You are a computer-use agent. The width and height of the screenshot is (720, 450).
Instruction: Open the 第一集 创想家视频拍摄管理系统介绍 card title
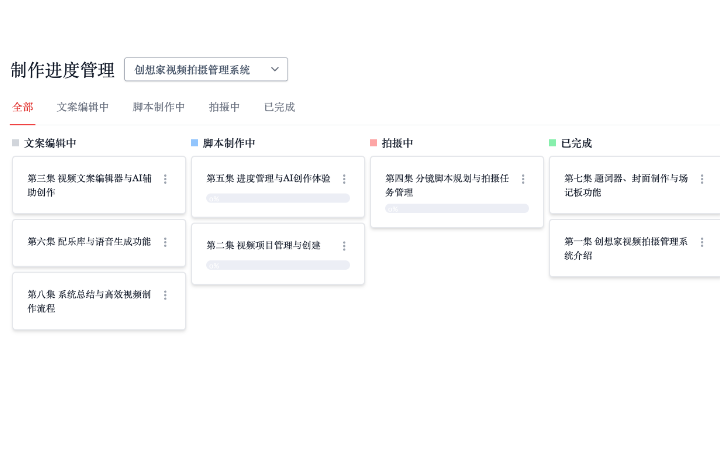[x=626, y=248]
